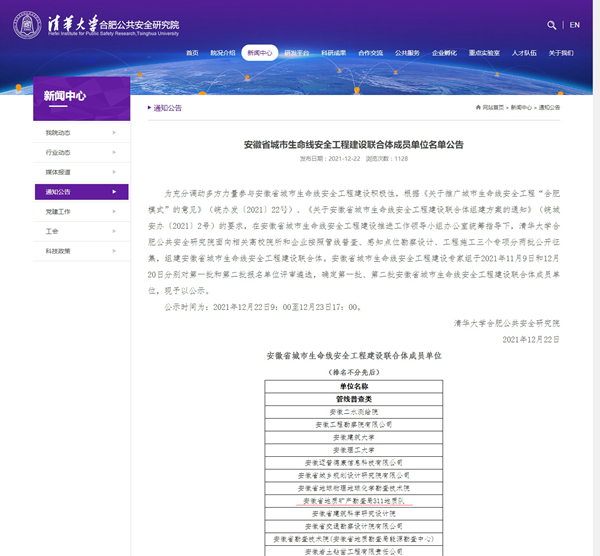Open the 公共服务 navigation item
The width and height of the screenshot is (600, 556).
pyautogui.click(x=407, y=53)
